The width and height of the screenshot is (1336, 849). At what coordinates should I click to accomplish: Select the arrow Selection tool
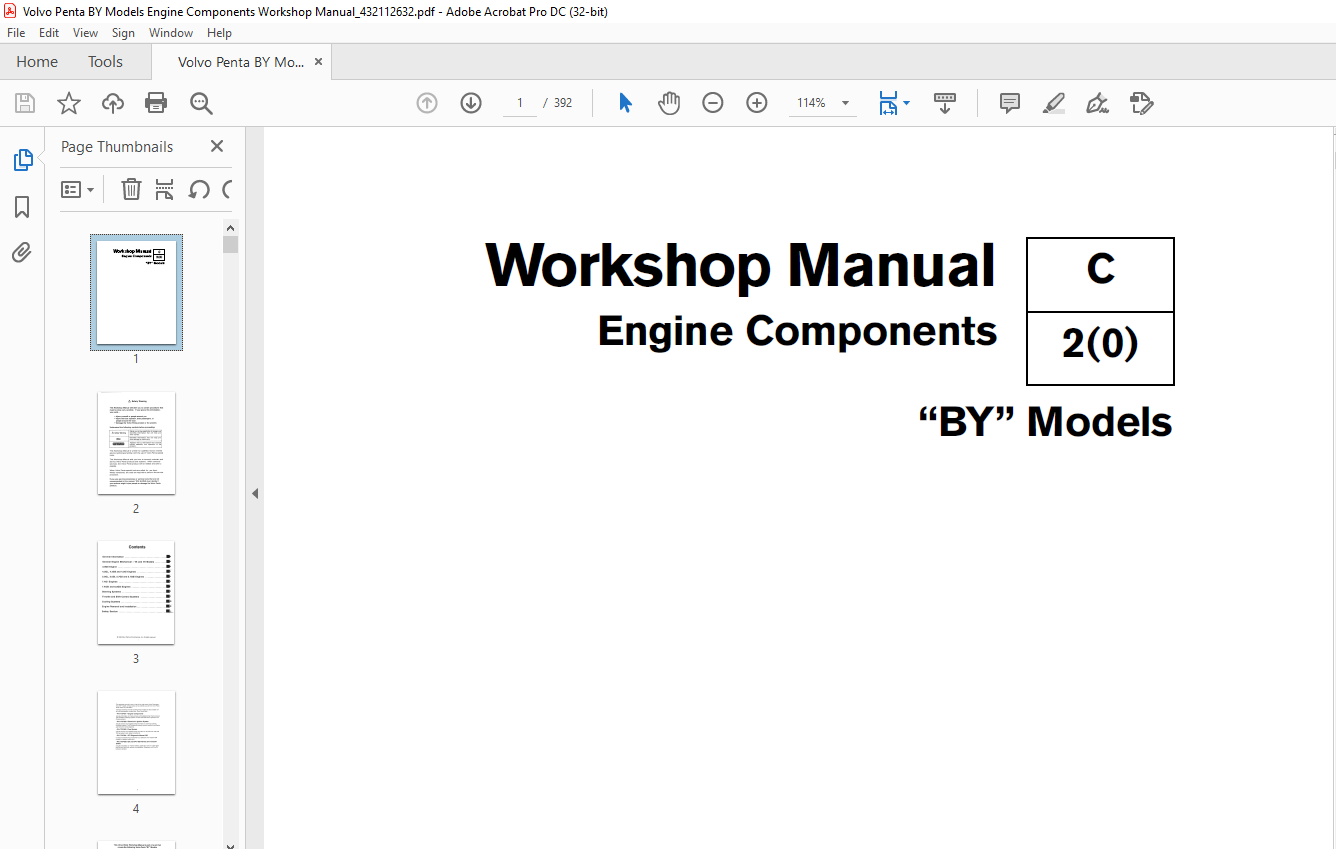click(x=625, y=103)
